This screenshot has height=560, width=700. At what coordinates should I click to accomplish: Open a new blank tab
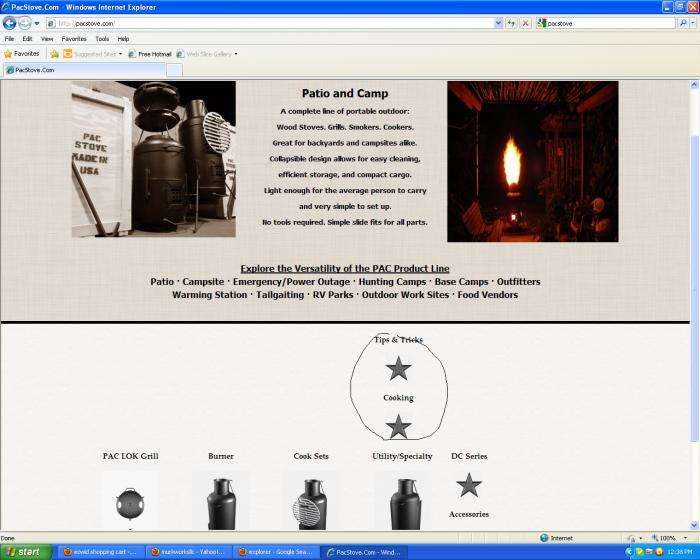click(175, 70)
